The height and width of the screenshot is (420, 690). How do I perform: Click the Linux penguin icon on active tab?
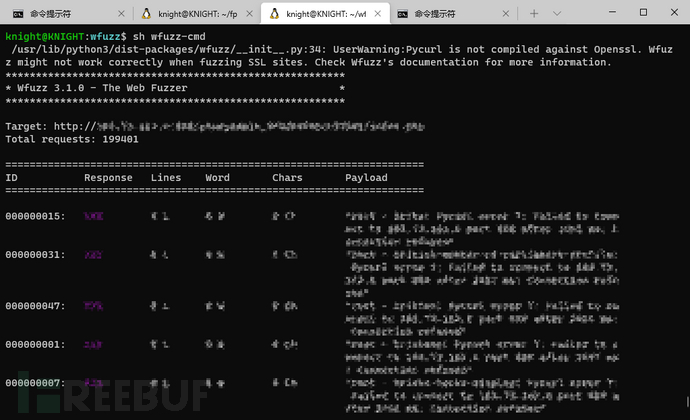pos(275,14)
